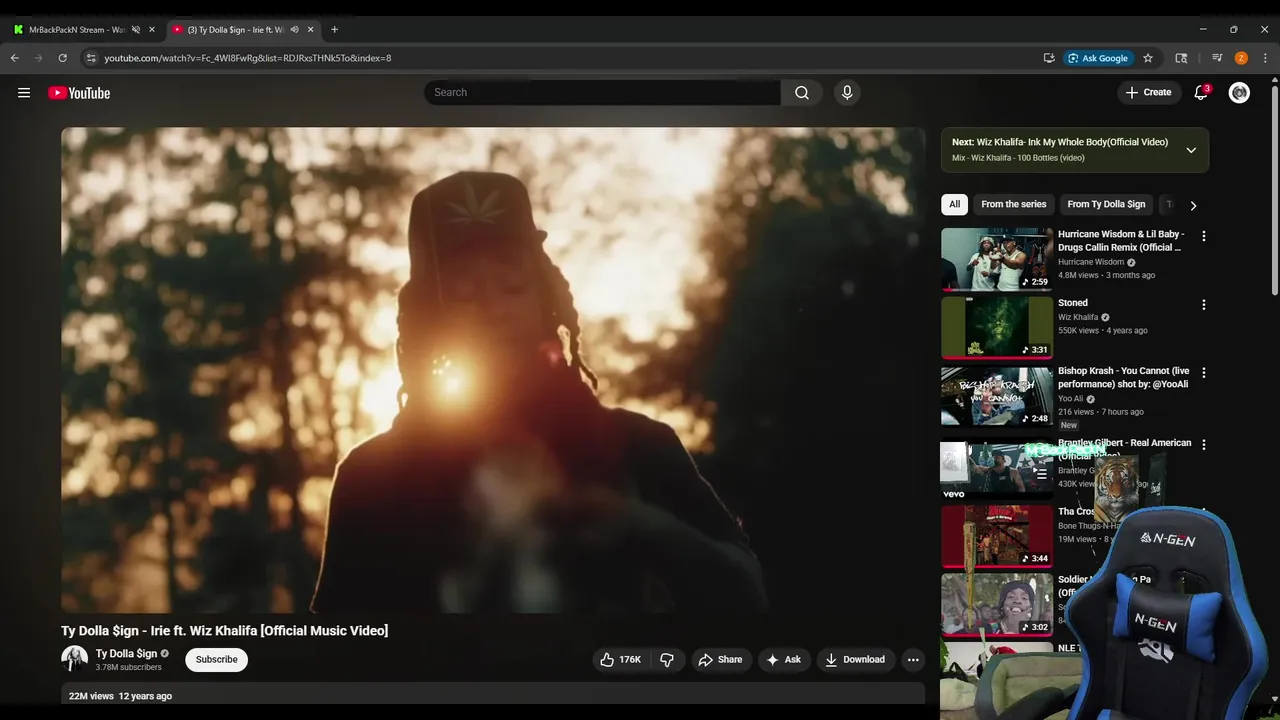Open the tab search icon in toolbar

(1181, 58)
